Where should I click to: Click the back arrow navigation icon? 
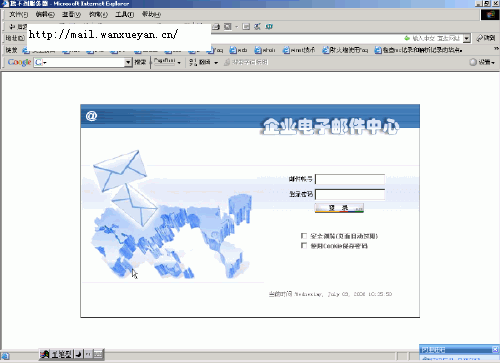pyautogui.click(x=12, y=26)
